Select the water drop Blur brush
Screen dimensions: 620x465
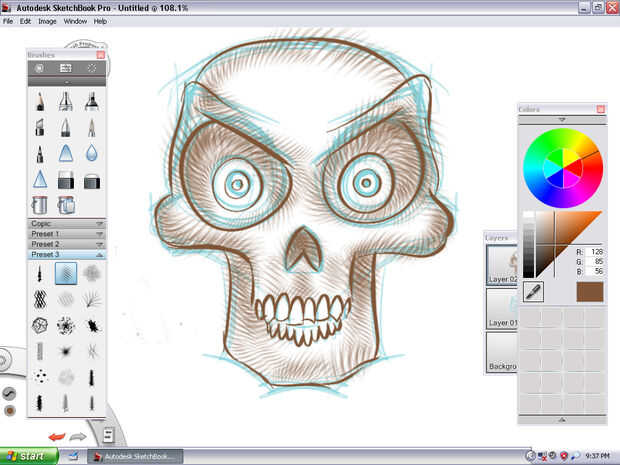pyautogui.click(x=92, y=153)
